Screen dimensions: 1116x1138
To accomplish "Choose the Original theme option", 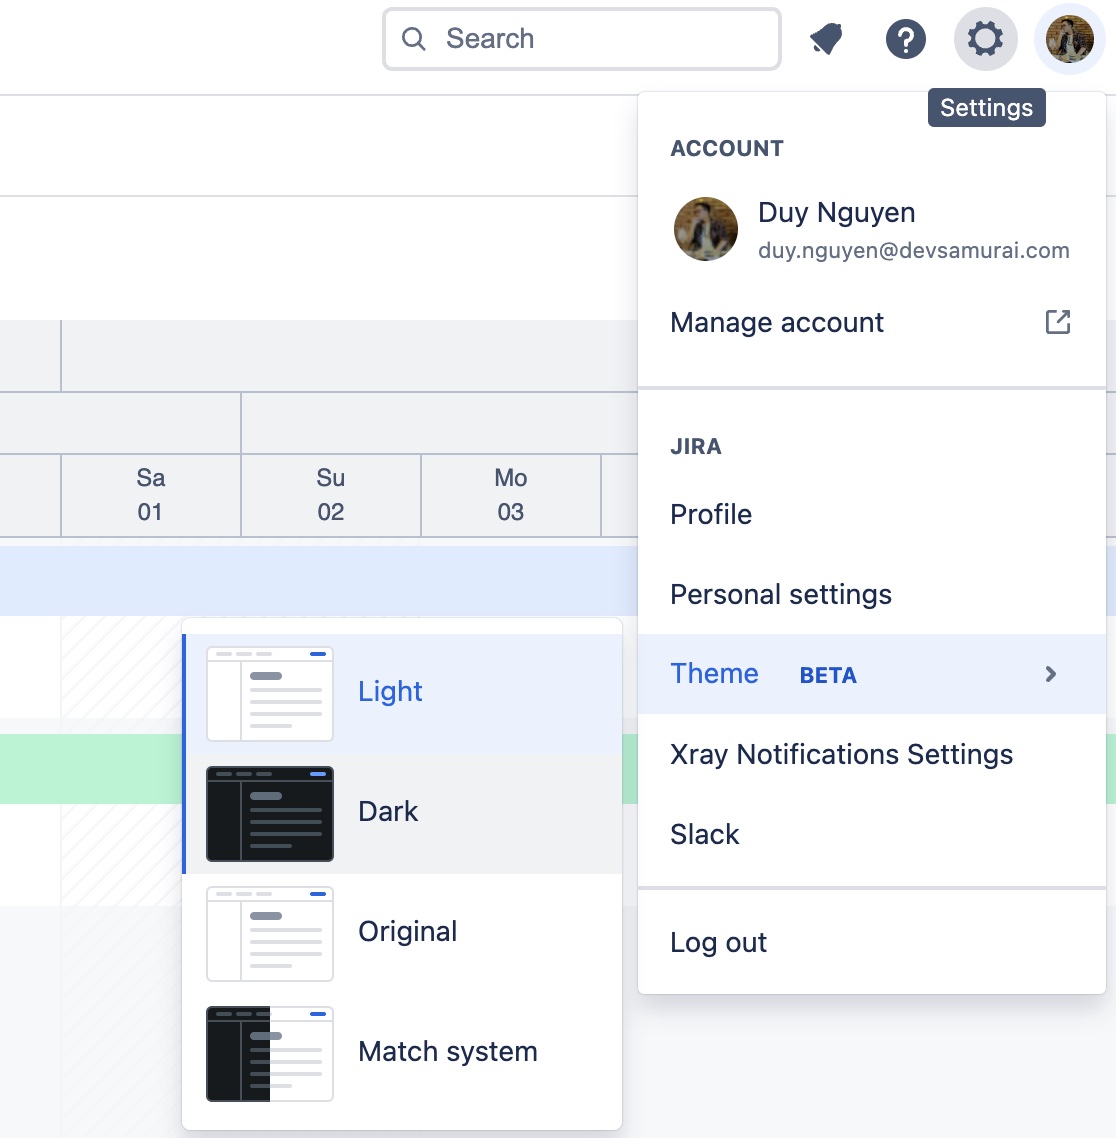I will pyautogui.click(x=403, y=934).
